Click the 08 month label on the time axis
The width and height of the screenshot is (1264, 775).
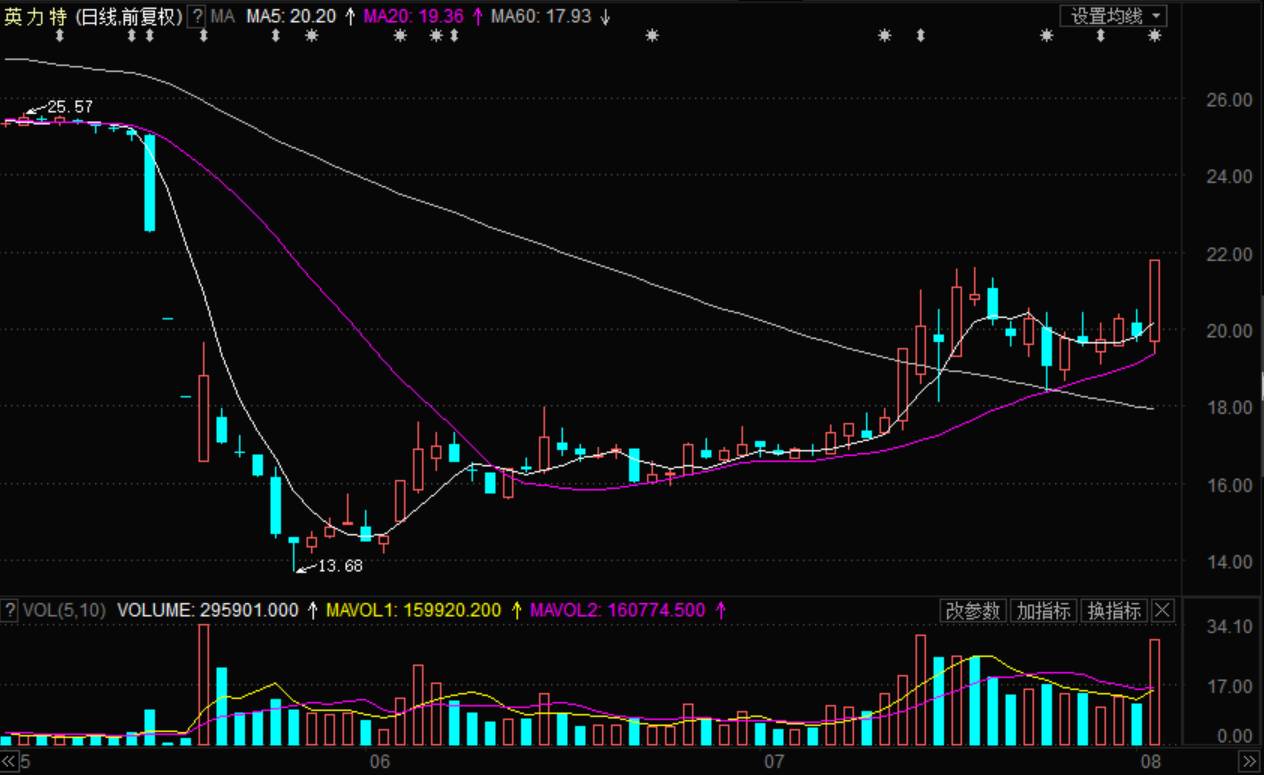(x=1150, y=762)
